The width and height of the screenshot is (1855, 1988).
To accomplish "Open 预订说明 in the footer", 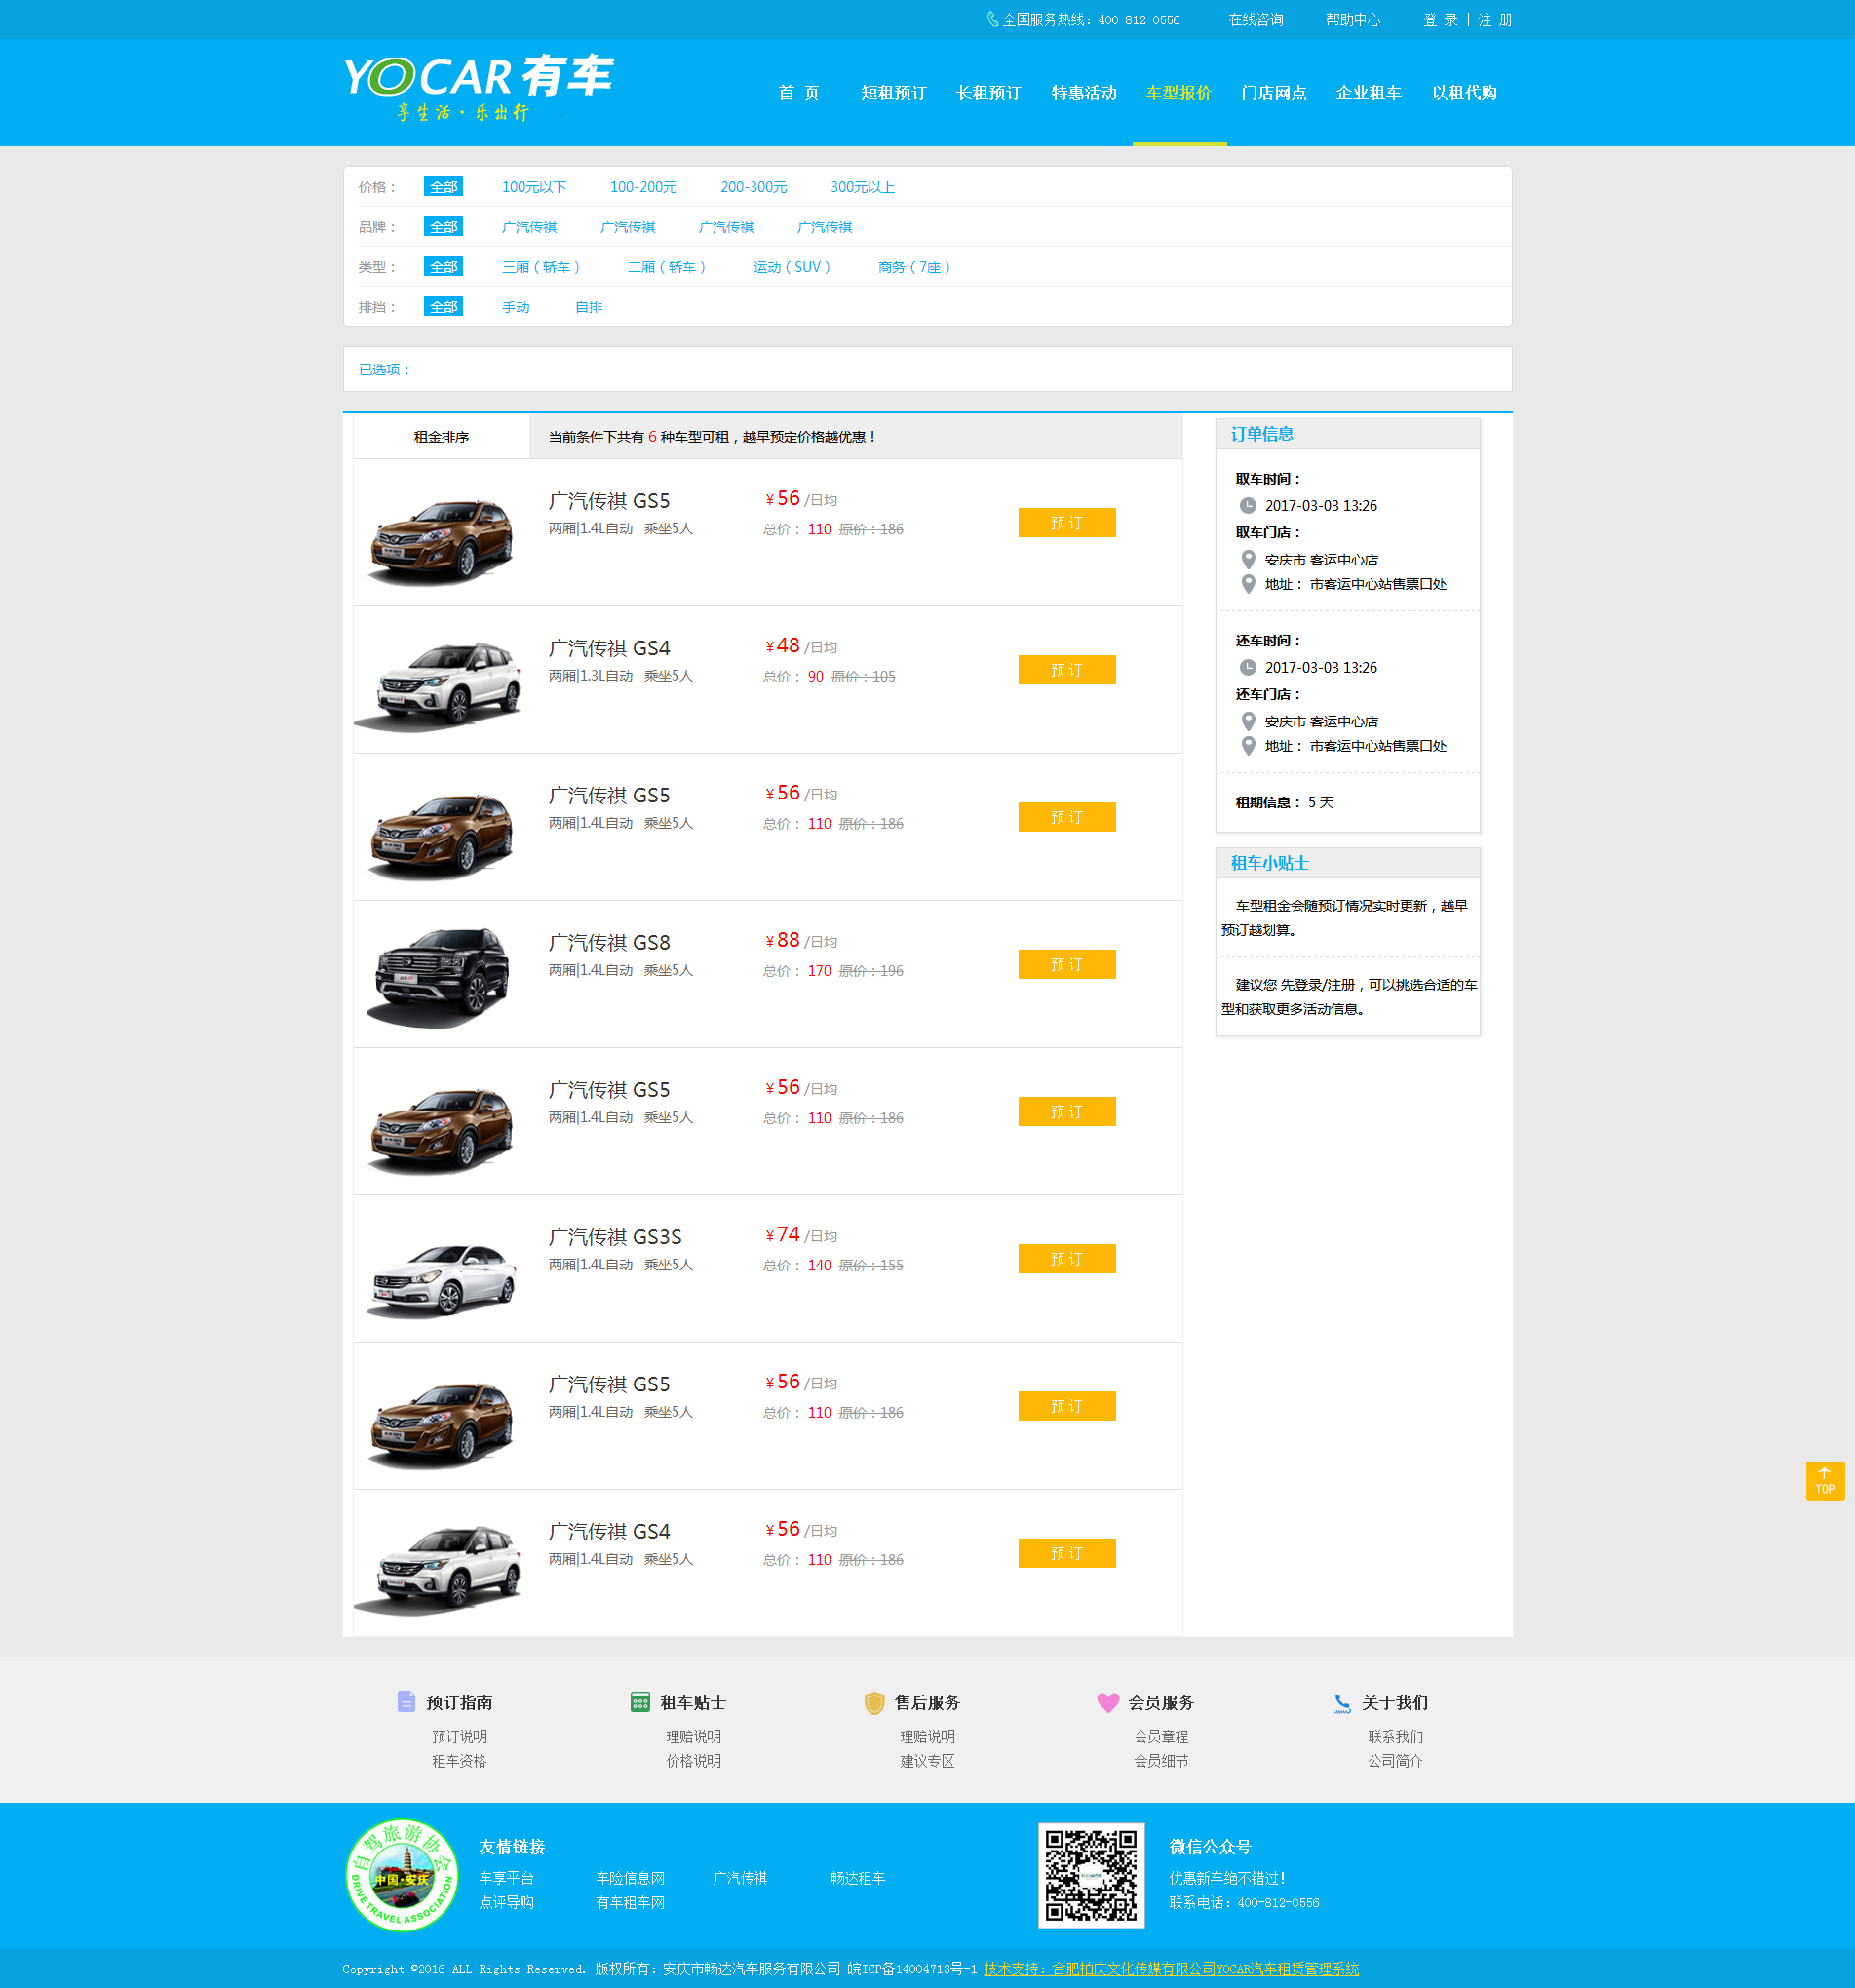I will [459, 1736].
